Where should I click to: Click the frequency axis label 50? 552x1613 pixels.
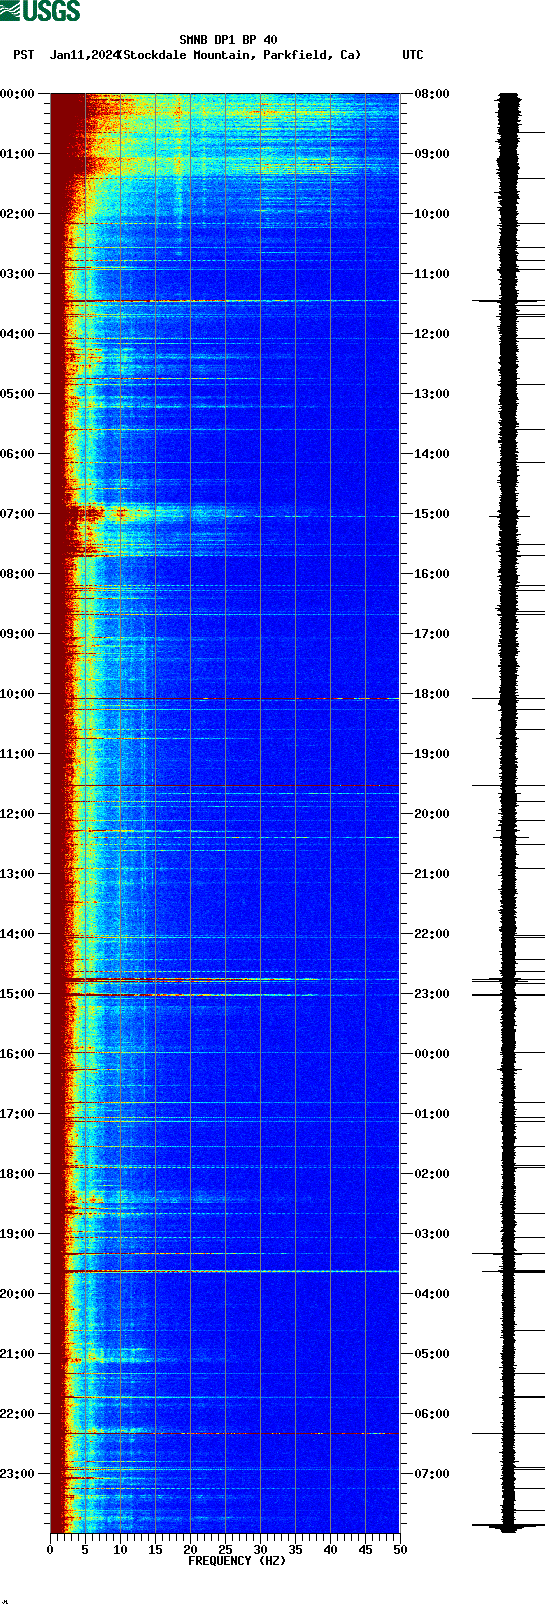click(x=400, y=1550)
